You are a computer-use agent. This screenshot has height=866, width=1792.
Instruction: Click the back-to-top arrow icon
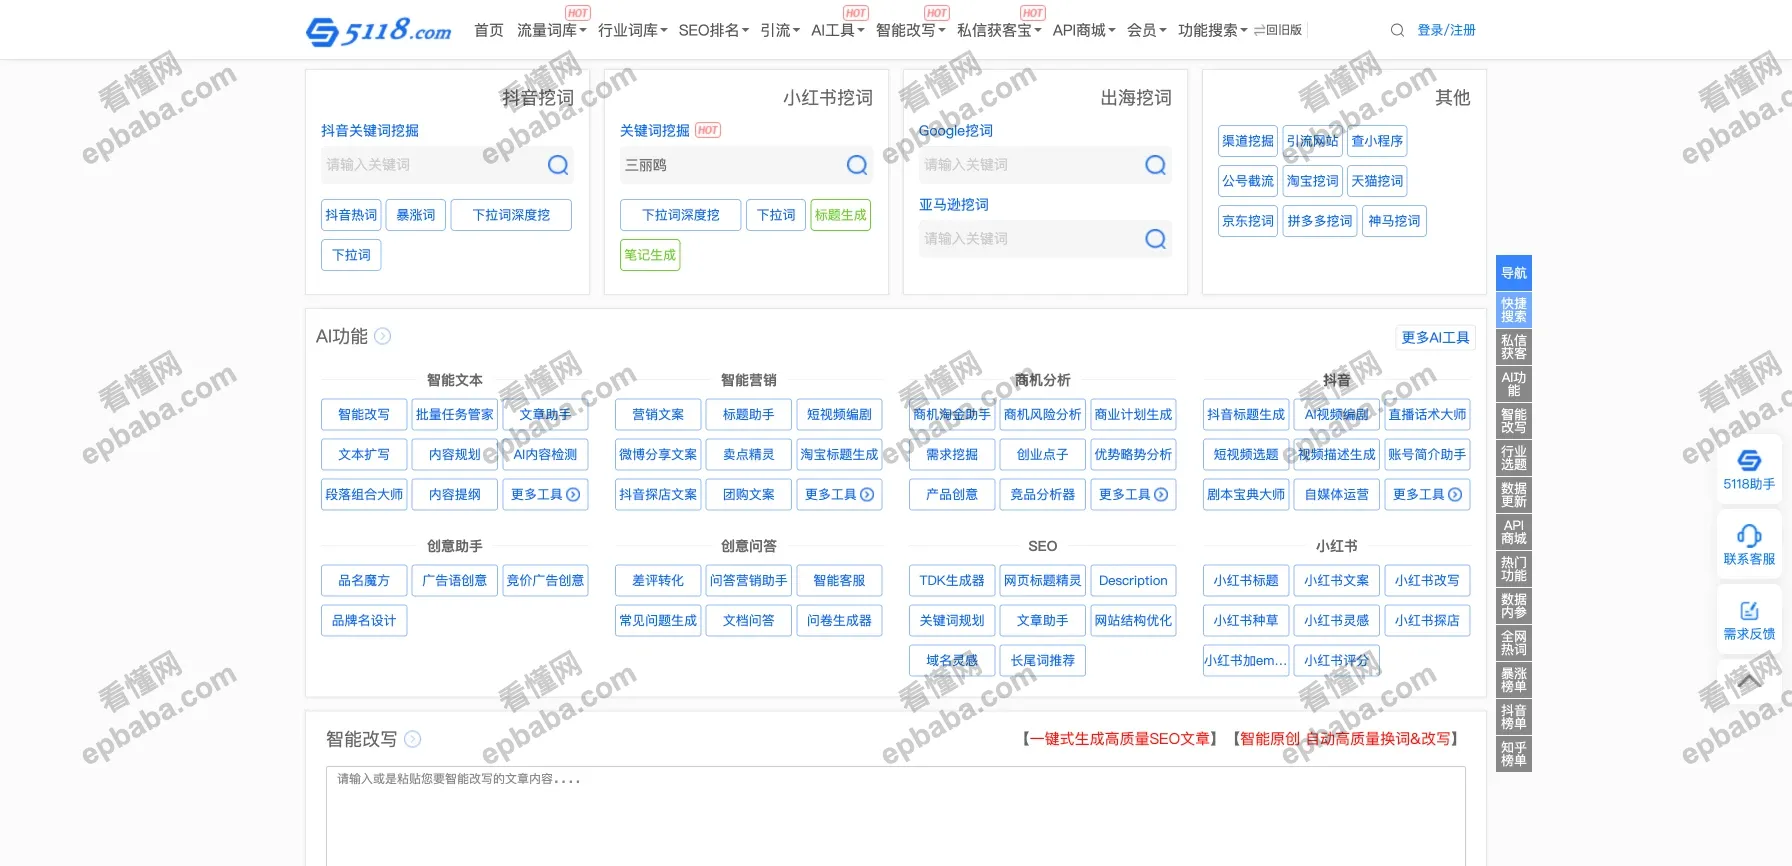pos(1749,682)
